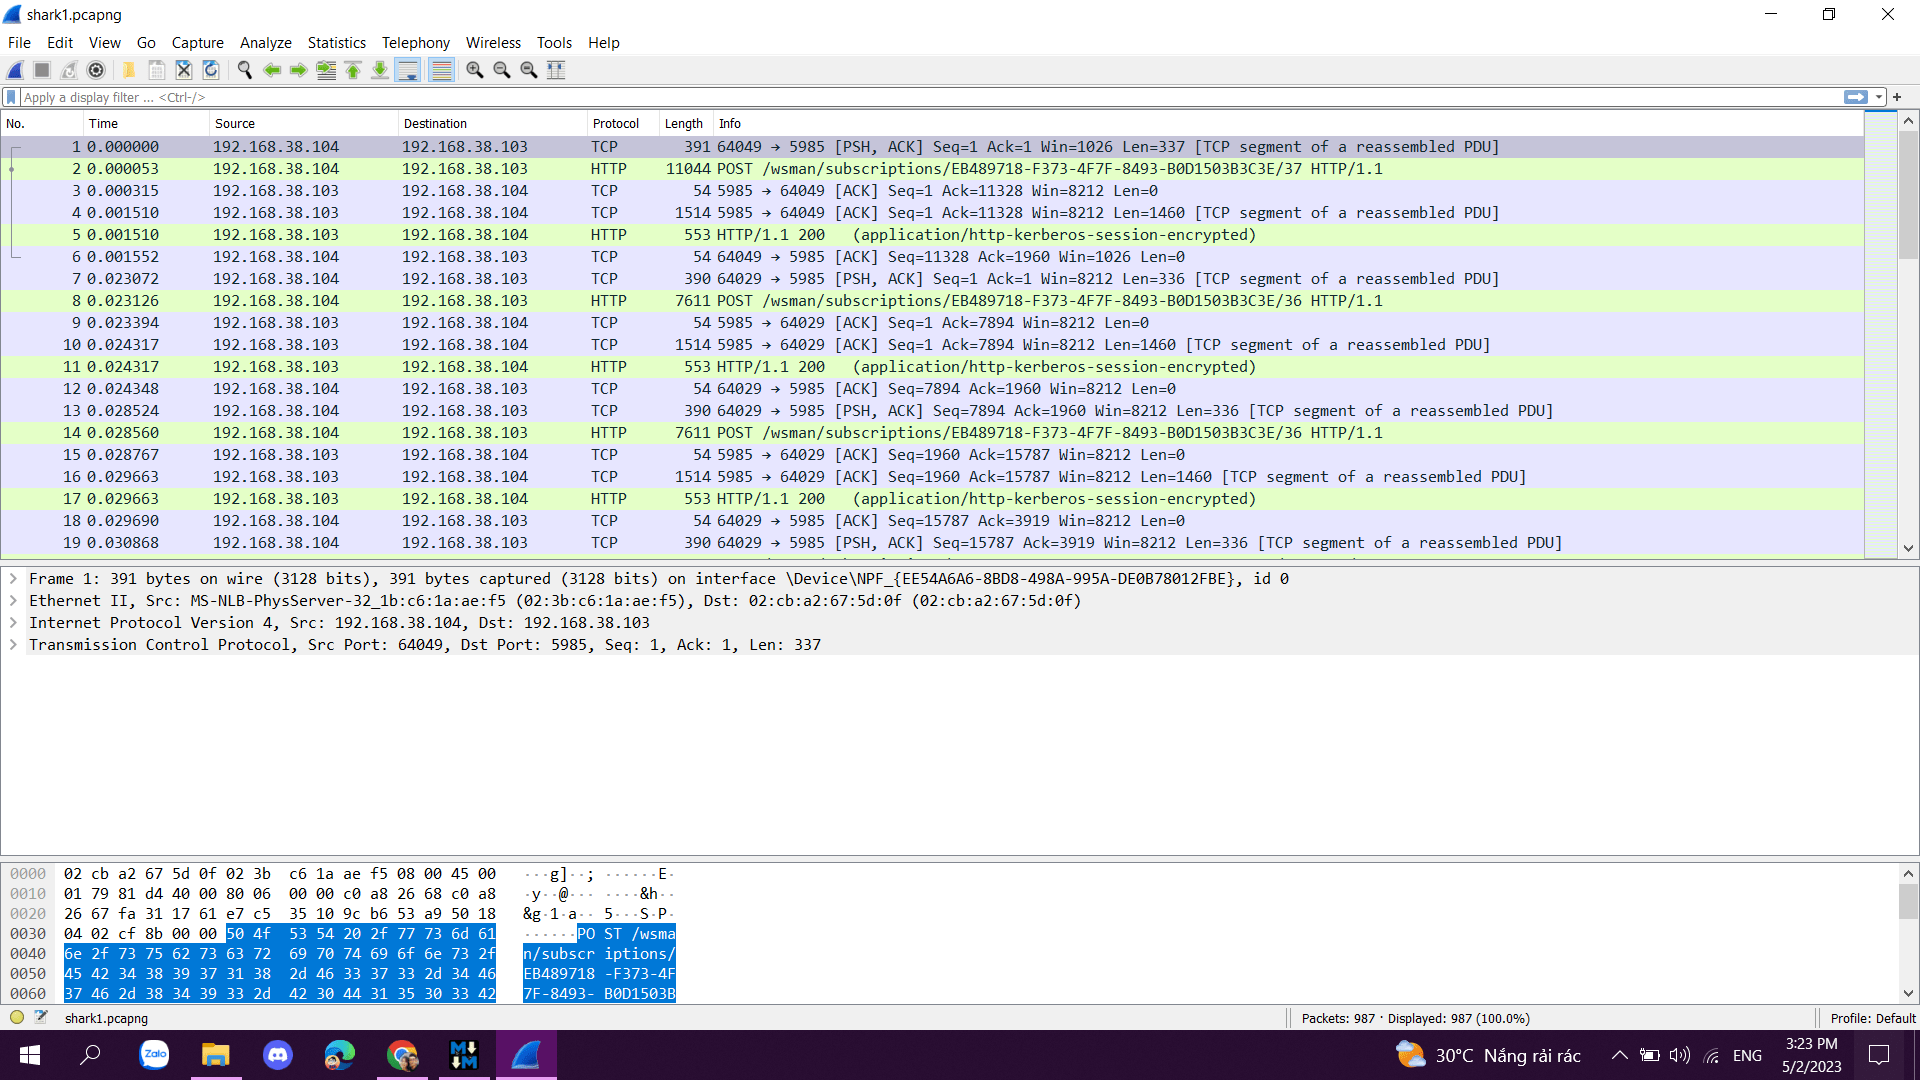Click display filter bookmark icon

pos(11,97)
